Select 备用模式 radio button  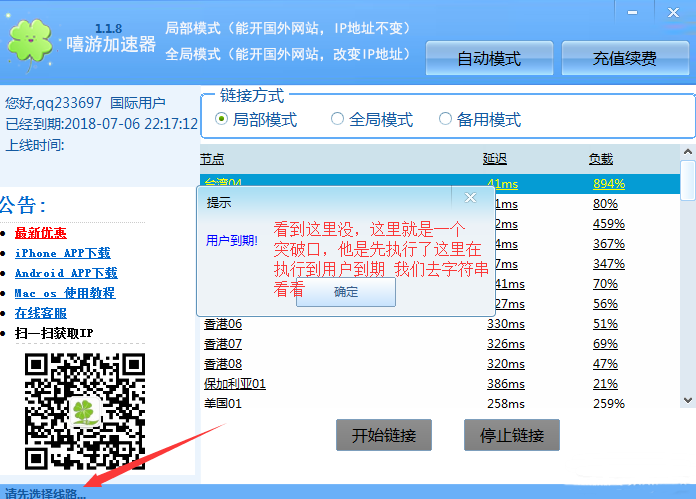pos(446,120)
